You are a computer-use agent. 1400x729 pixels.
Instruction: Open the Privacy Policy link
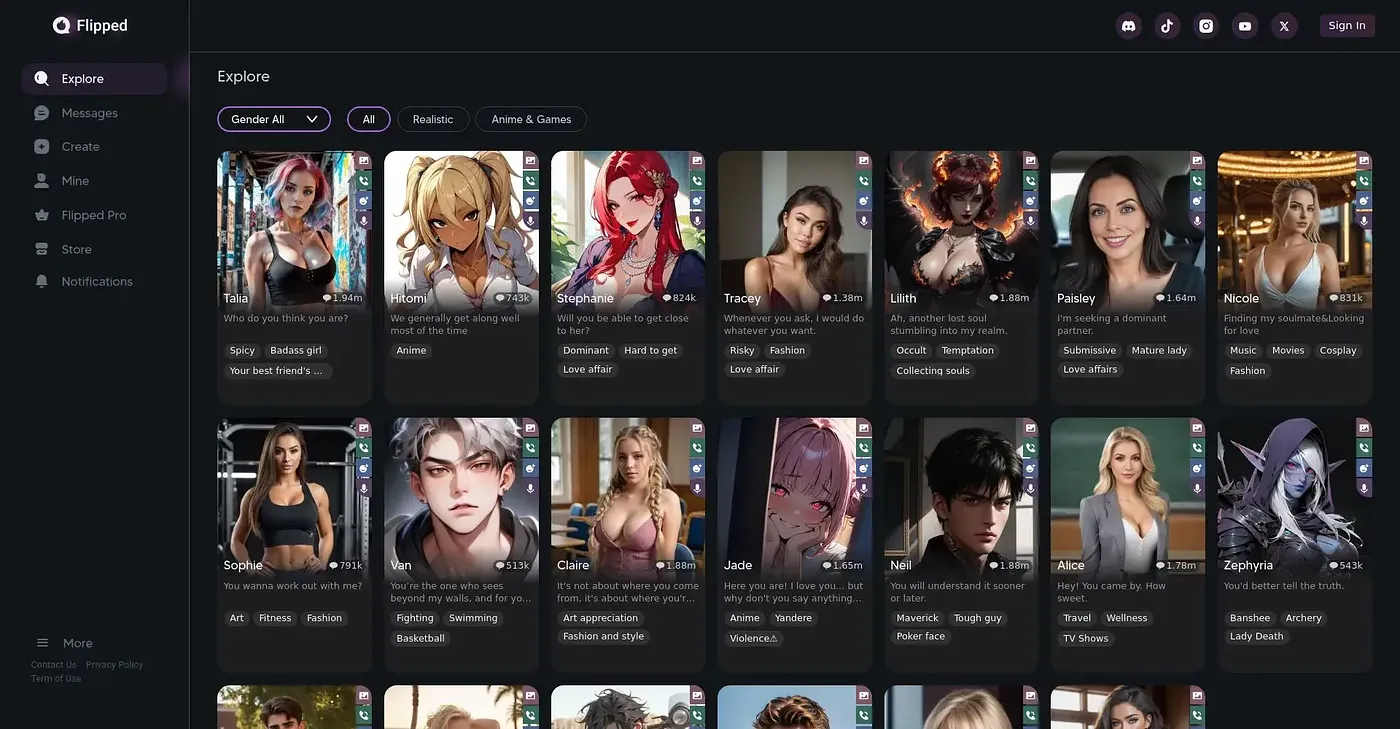(114, 665)
